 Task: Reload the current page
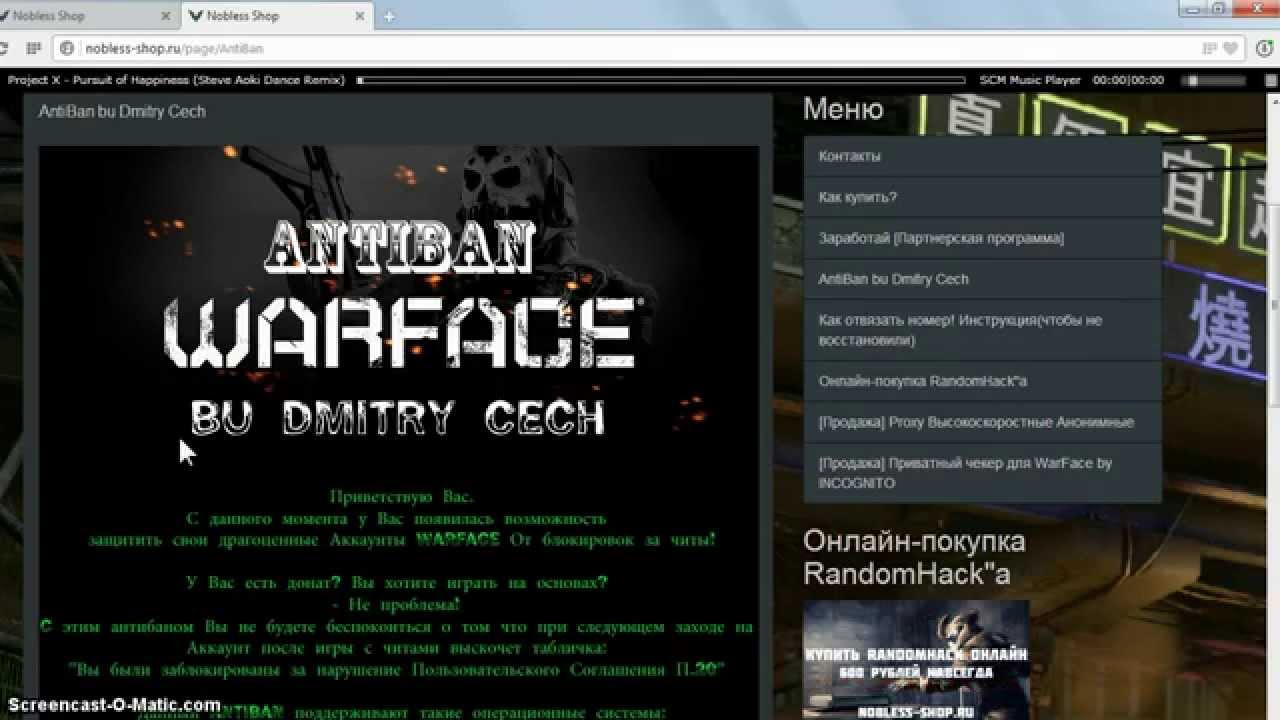coord(5,47)
